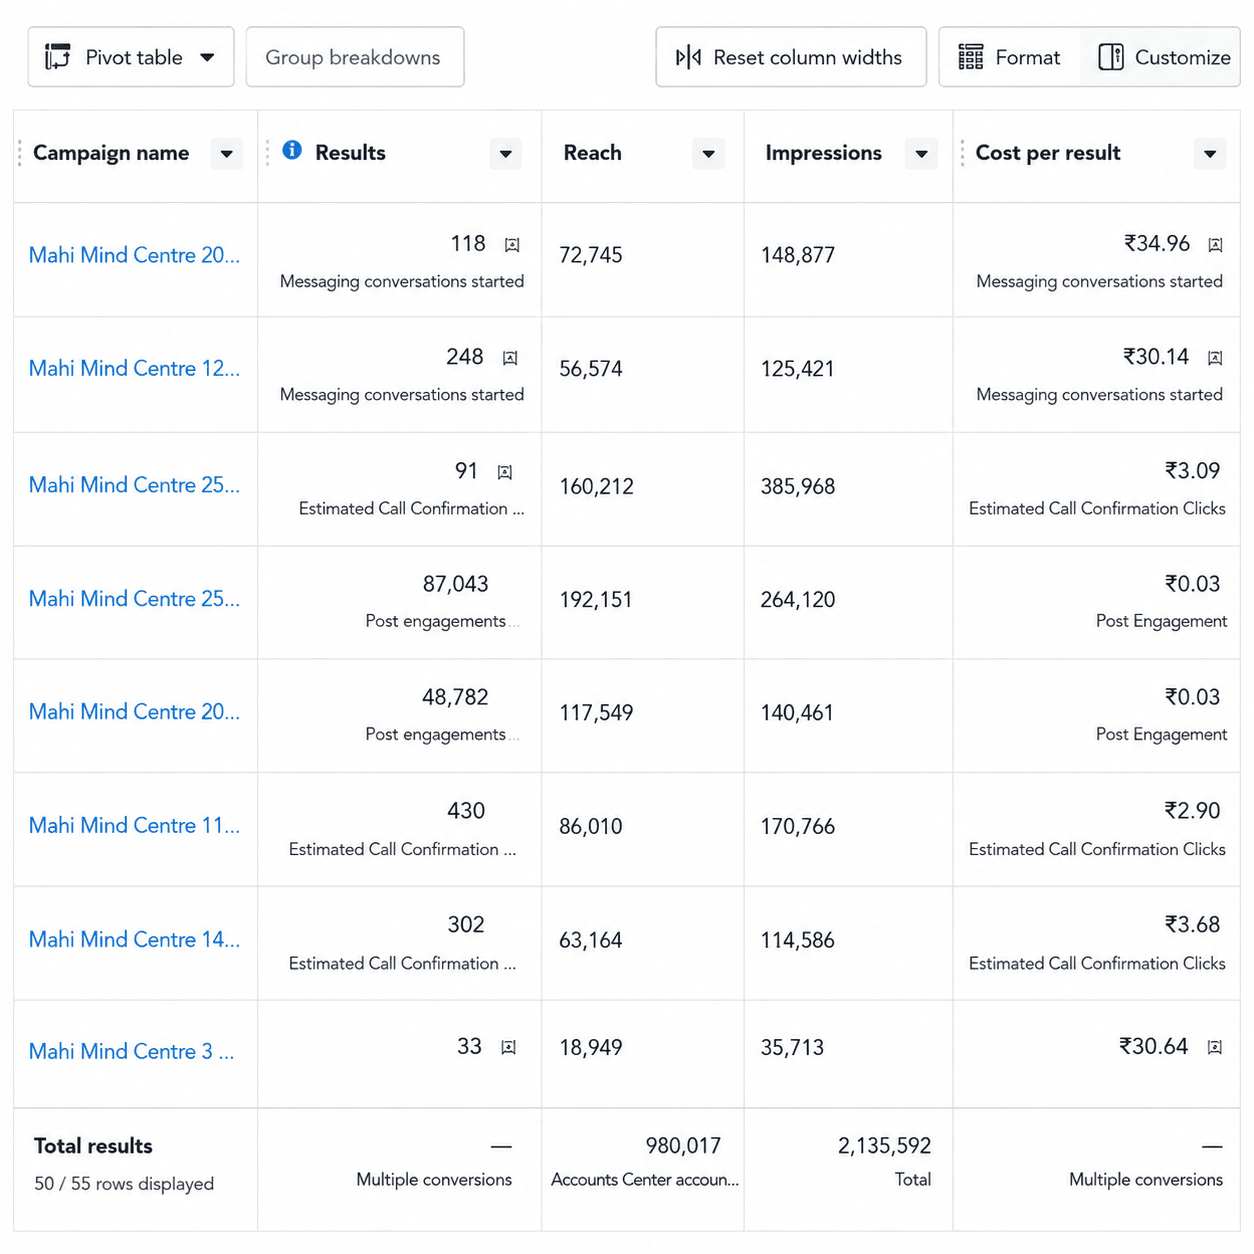The width and height of the screenshot is (1254, 1254).
Task: Click the Customize columns icon
Action: pyautogui.click(x=1111, y=57)
